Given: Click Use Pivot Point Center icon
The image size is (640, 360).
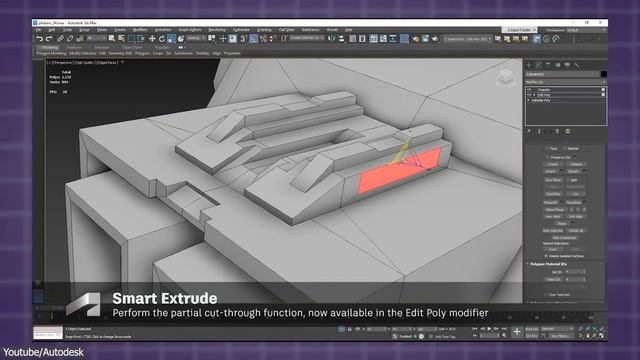Looking at the screenshot, I should 212,39.
